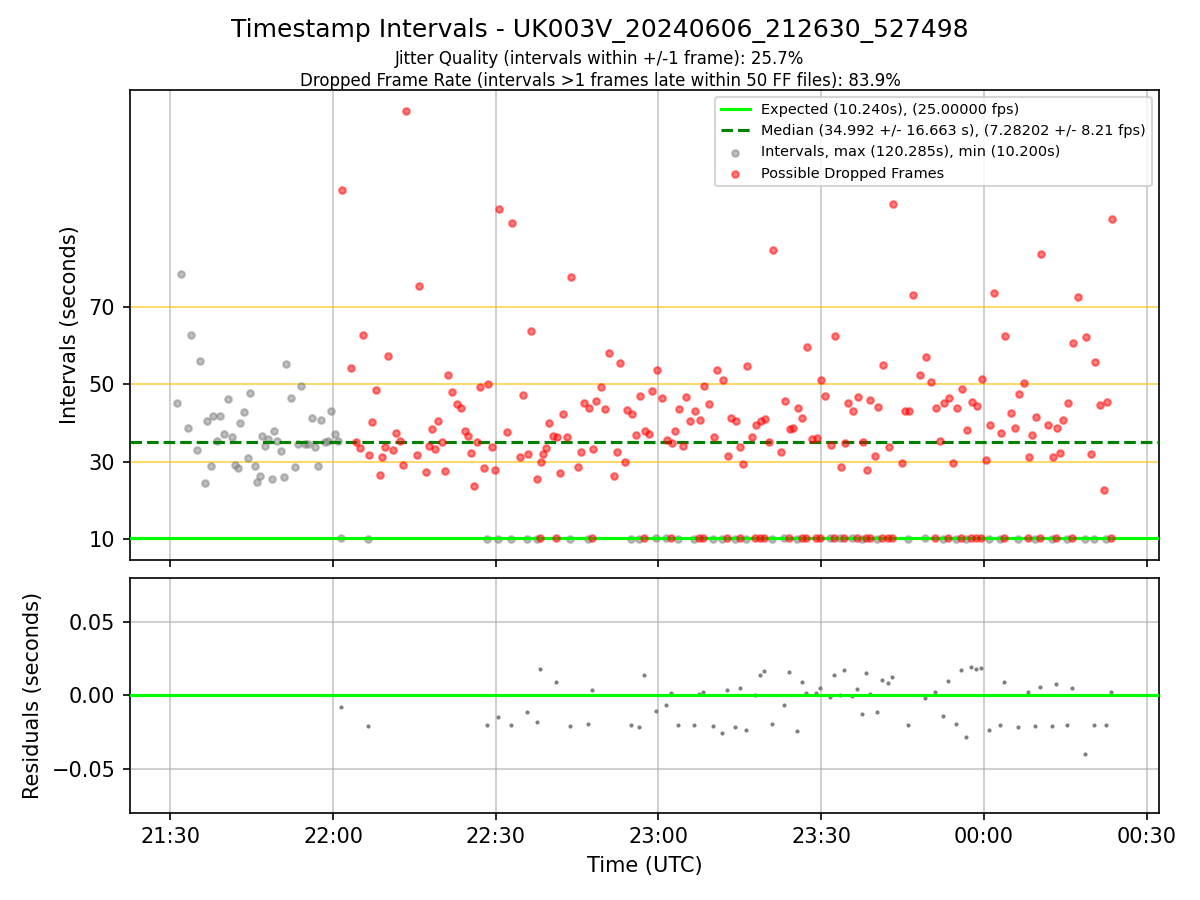Click the gray interval point near 78 seconds after 21:30

[x=181, y=274]
